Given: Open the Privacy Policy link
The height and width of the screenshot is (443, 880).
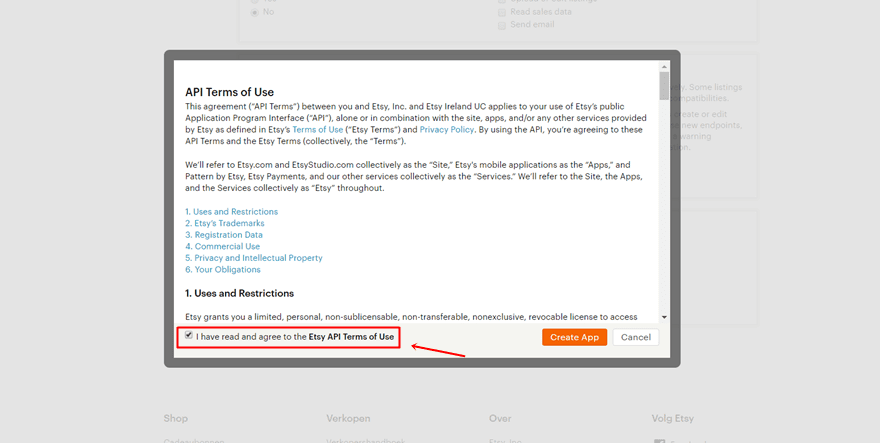Looking at the screenshot, I should pos(447,130).
